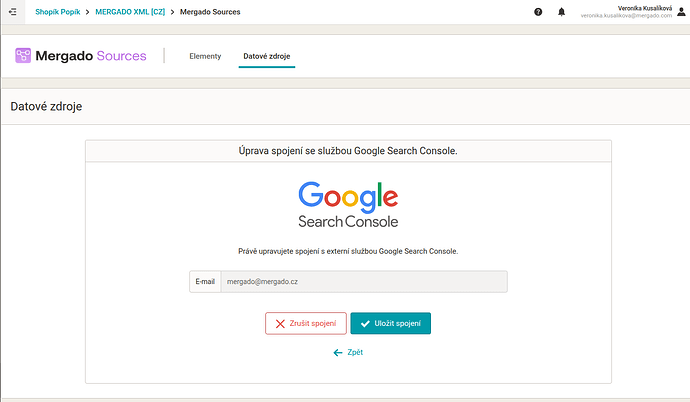Select the Právě upravujete spojení description text

point(348,251)
